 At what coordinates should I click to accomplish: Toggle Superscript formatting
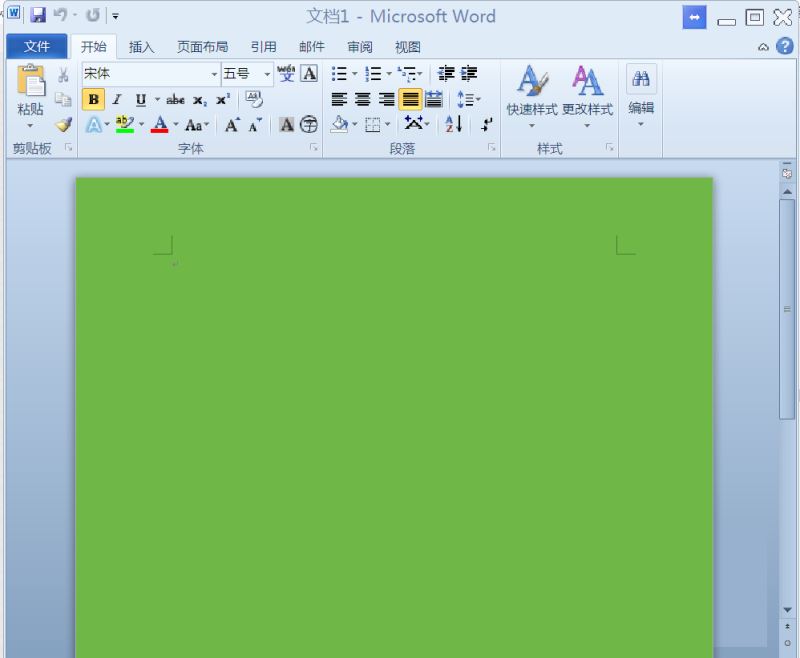(223, 99)
